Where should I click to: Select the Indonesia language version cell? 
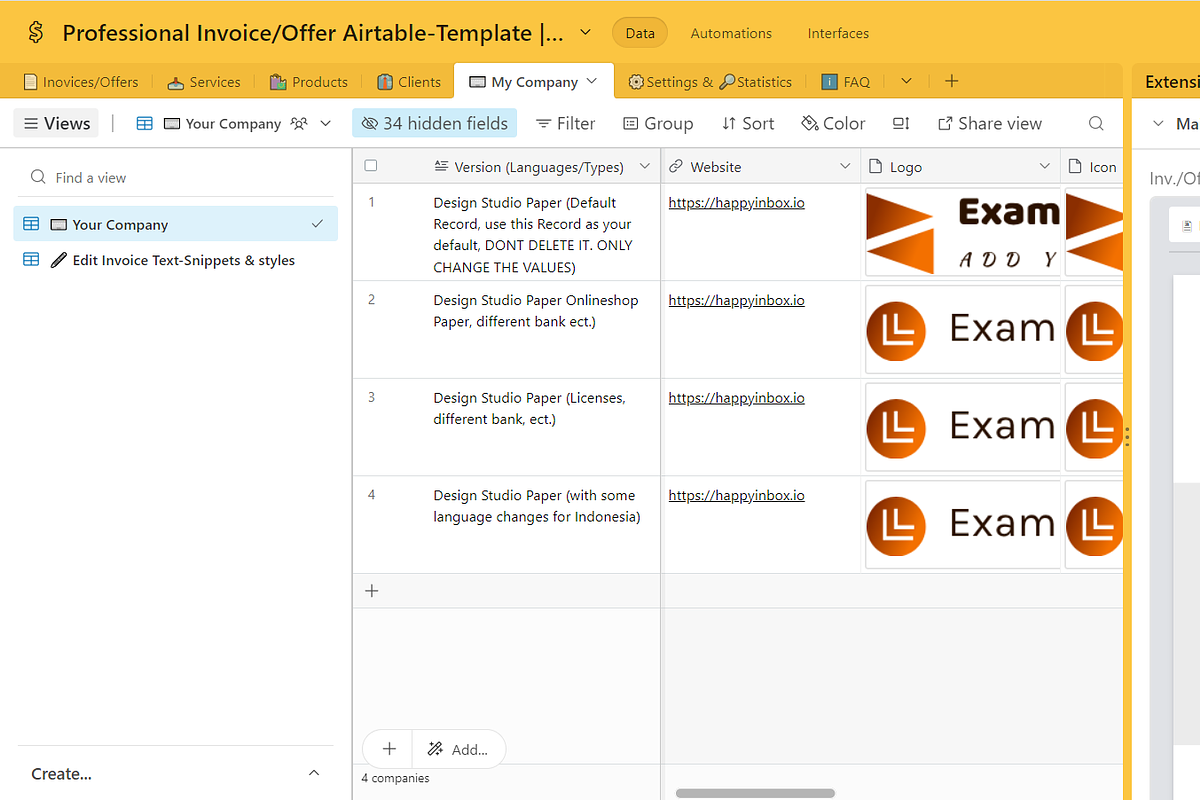point(541,524)
